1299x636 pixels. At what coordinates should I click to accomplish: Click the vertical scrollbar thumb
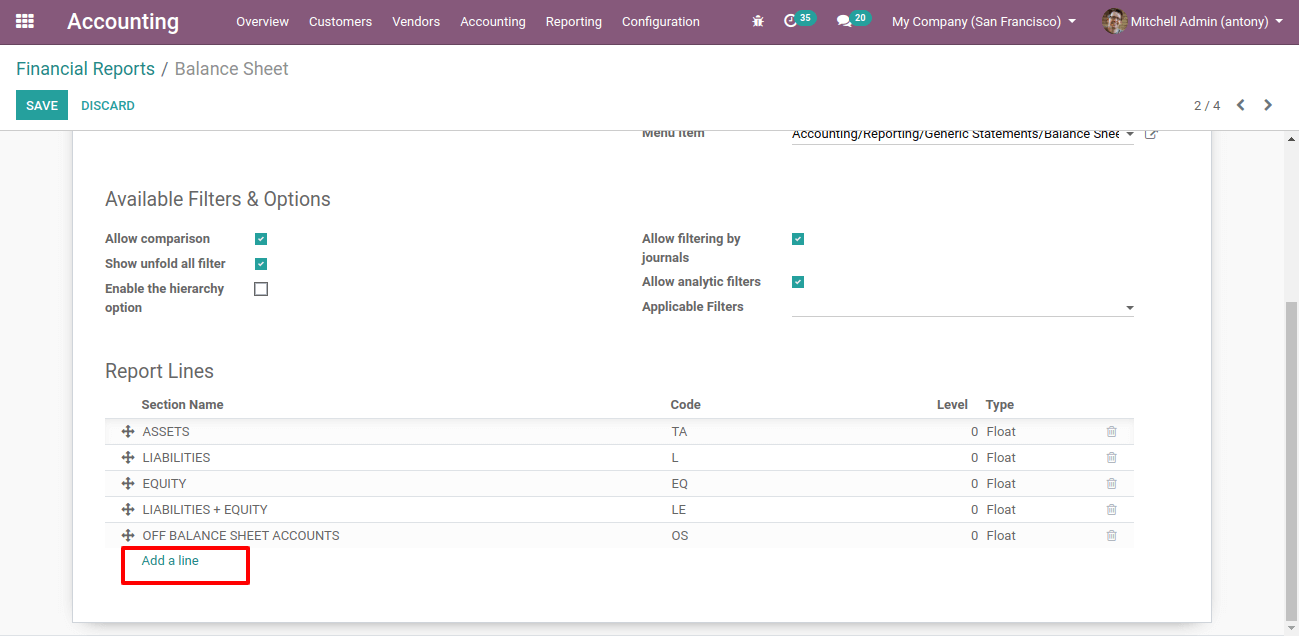tap(1291, 460)
